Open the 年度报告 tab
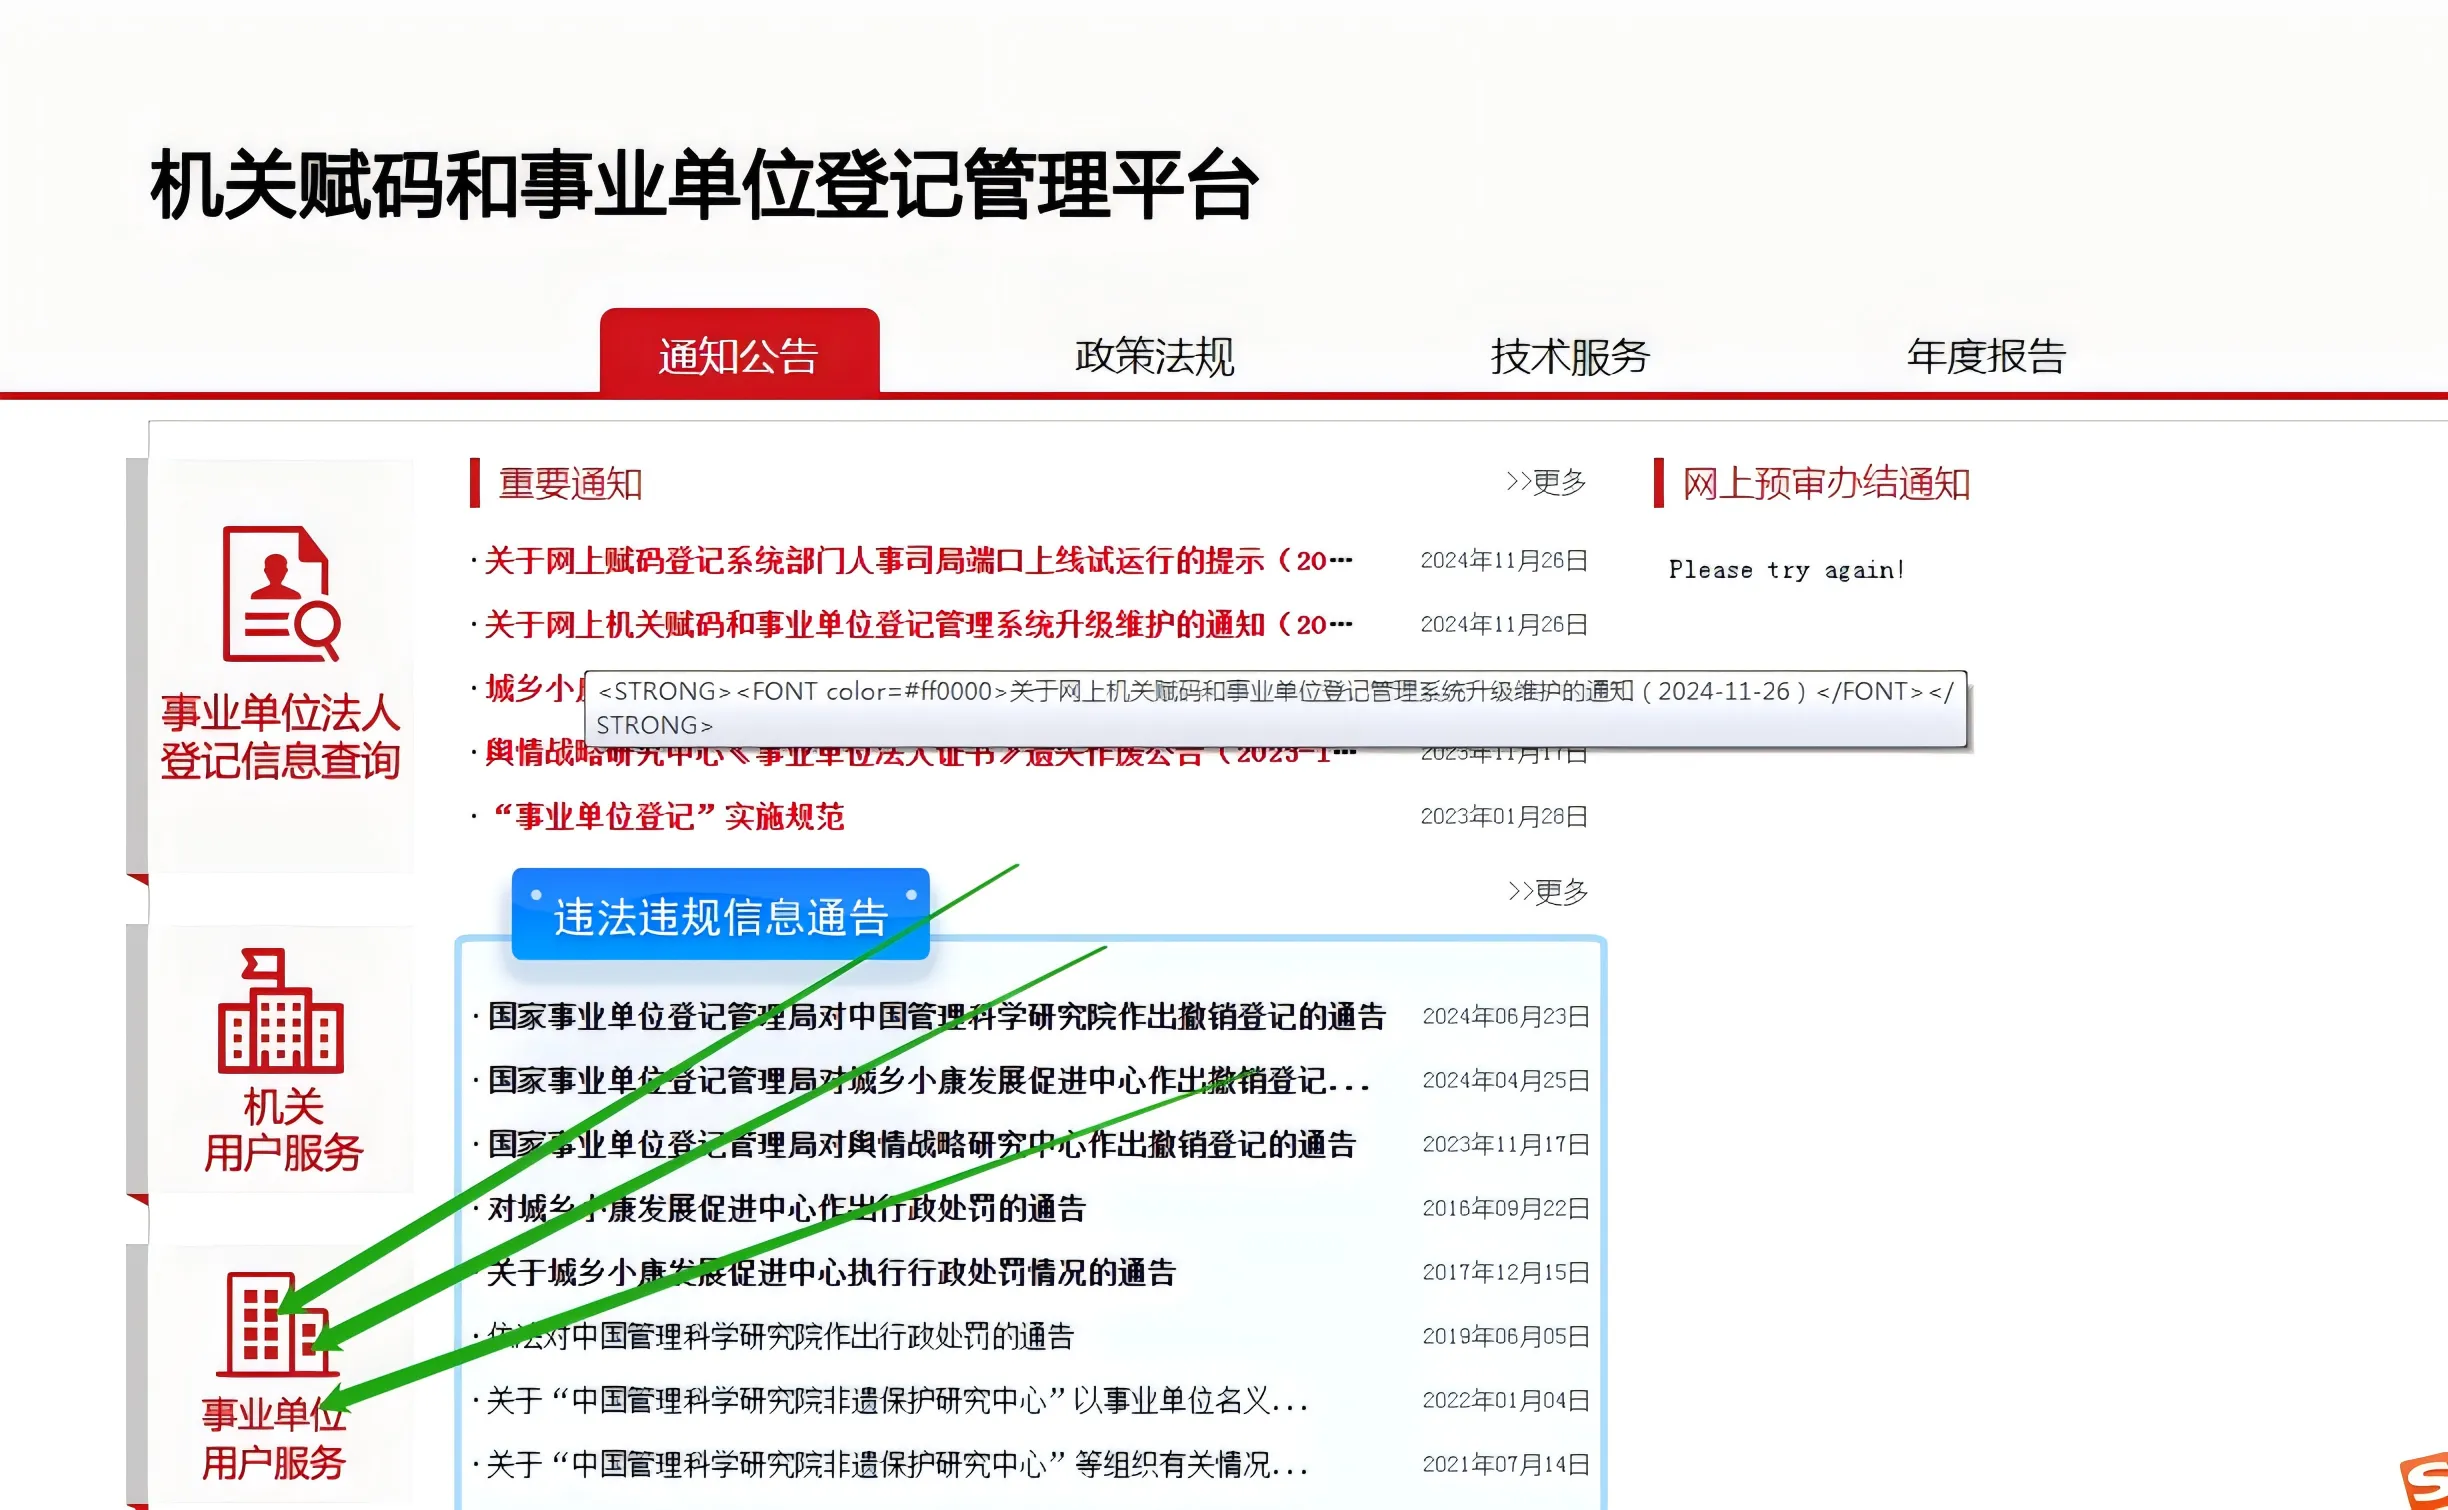This screenshot has width=2448, height=1510. 1986,355
